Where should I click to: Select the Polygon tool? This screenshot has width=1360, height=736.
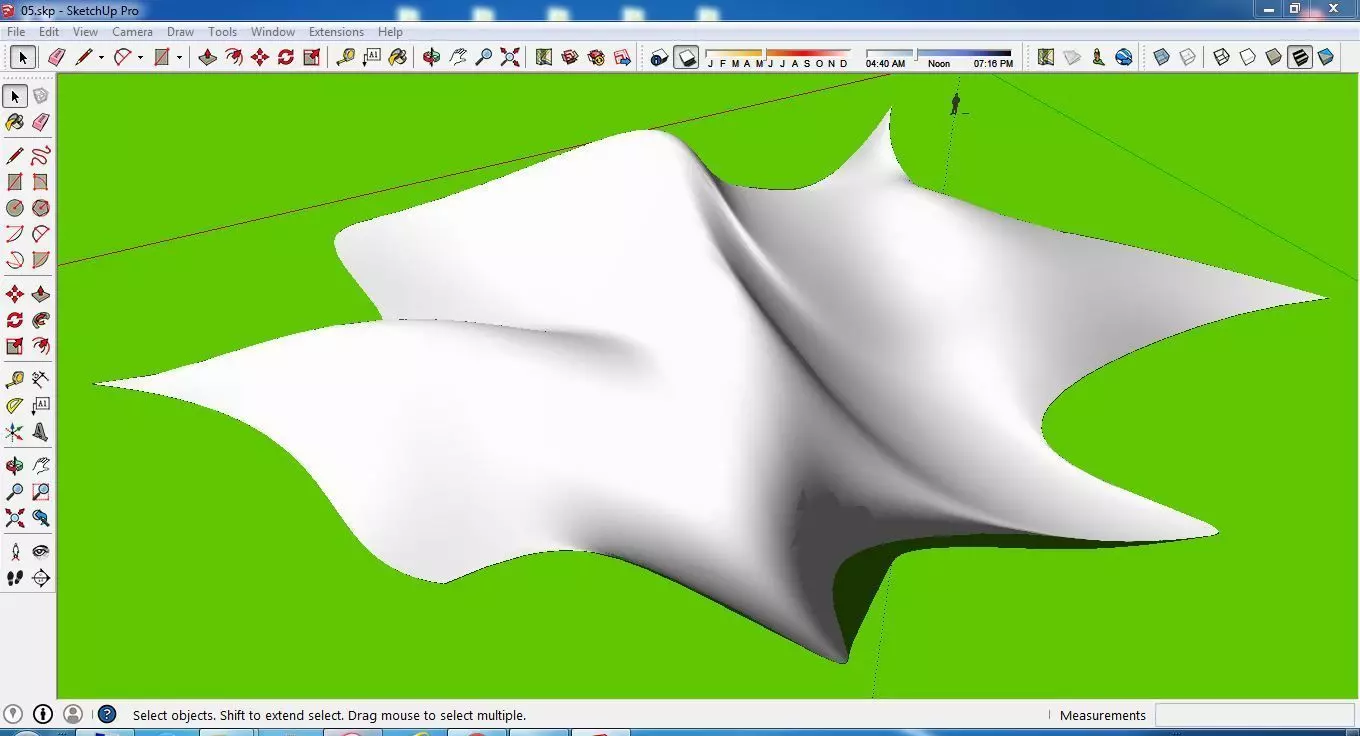[41, 208]
